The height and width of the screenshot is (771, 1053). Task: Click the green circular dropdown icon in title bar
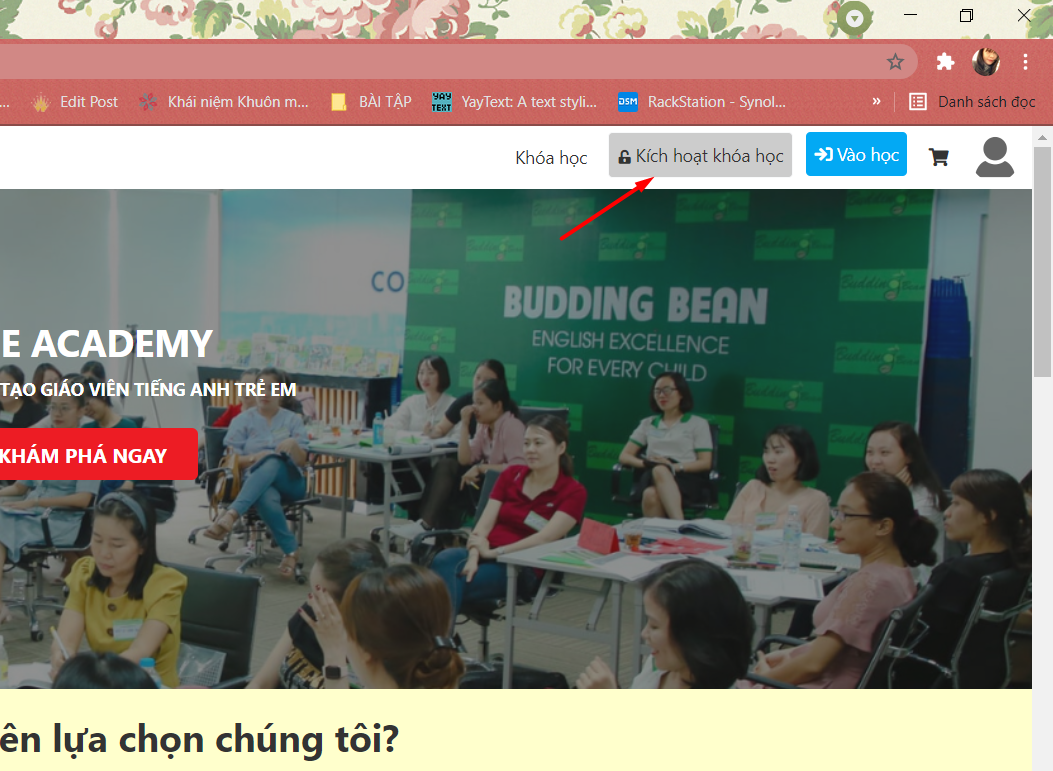tap(854, 18)
